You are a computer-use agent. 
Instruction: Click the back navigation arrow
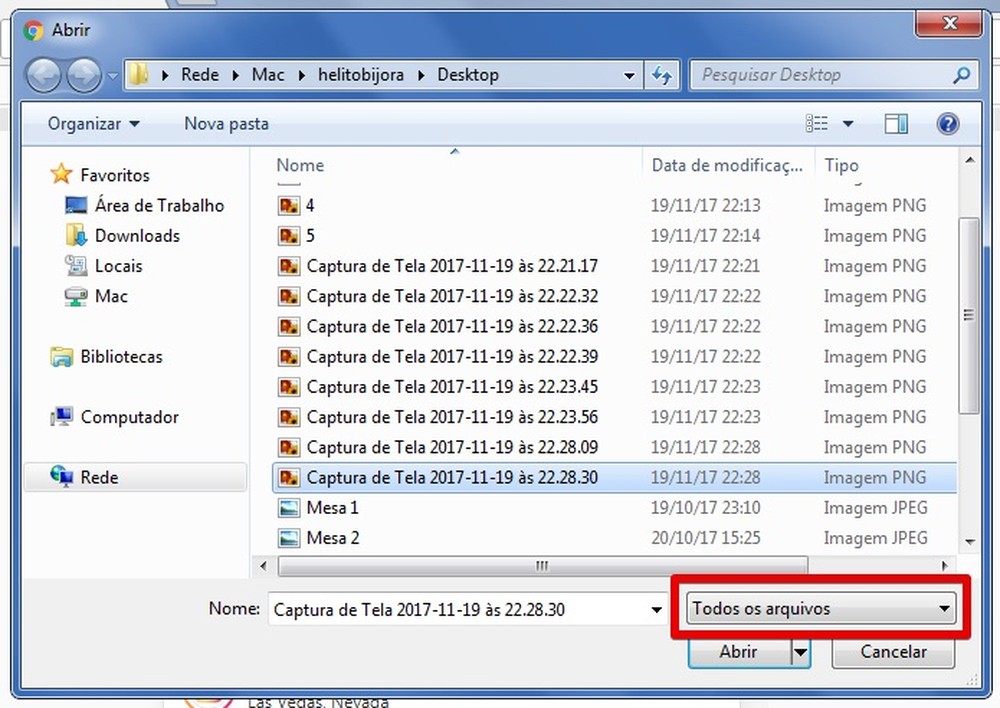(44, 75)
